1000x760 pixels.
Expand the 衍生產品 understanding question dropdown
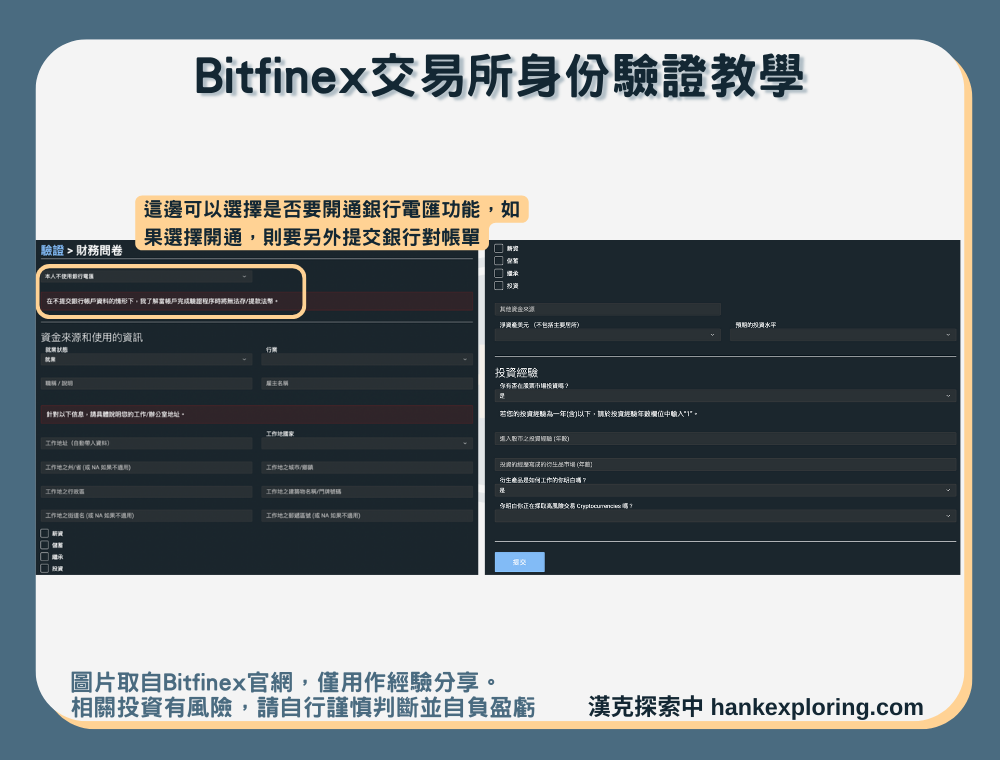[725, 490]
